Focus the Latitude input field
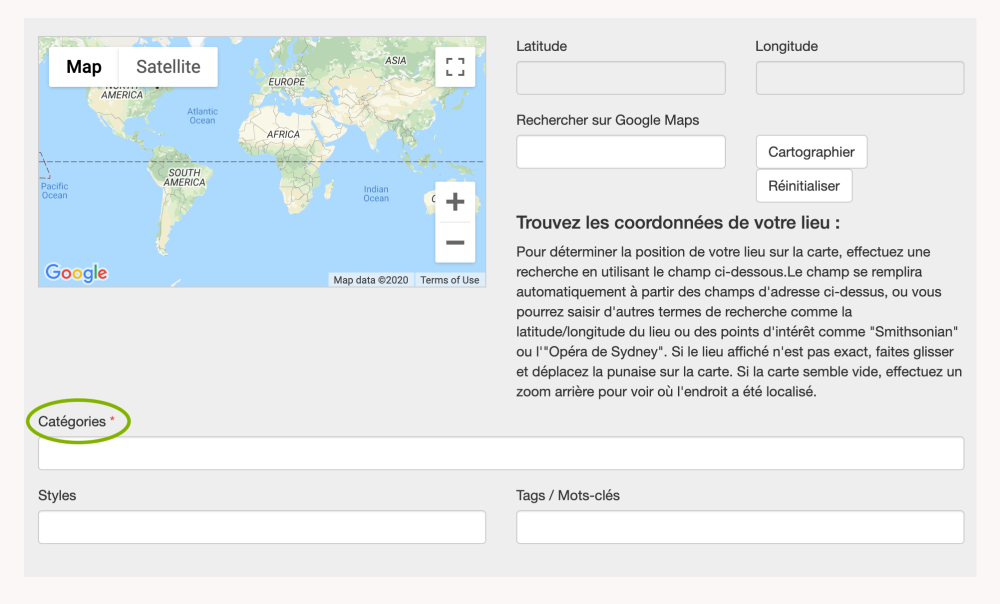Screen dimensions: 1000x604 (x=620, y=78)
